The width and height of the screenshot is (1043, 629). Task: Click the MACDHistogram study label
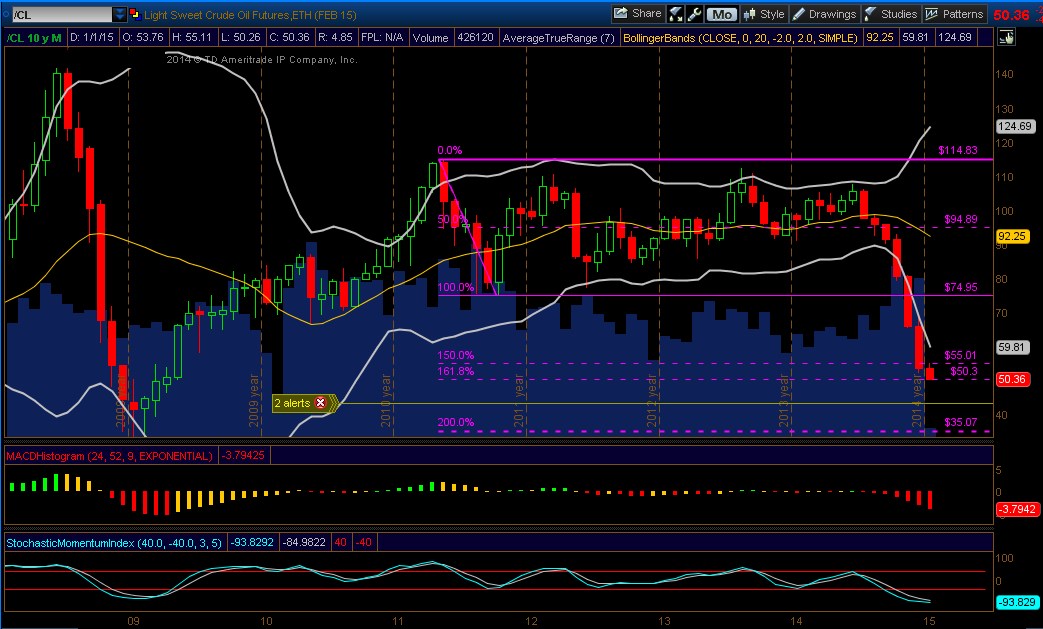110,456
